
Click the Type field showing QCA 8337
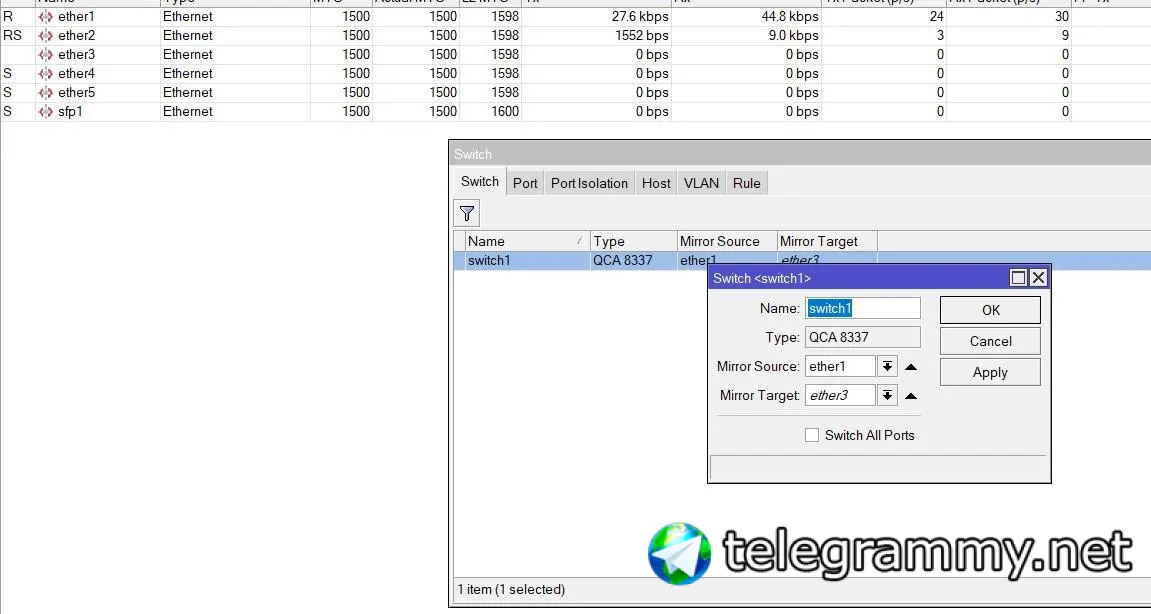coord(863,337)
